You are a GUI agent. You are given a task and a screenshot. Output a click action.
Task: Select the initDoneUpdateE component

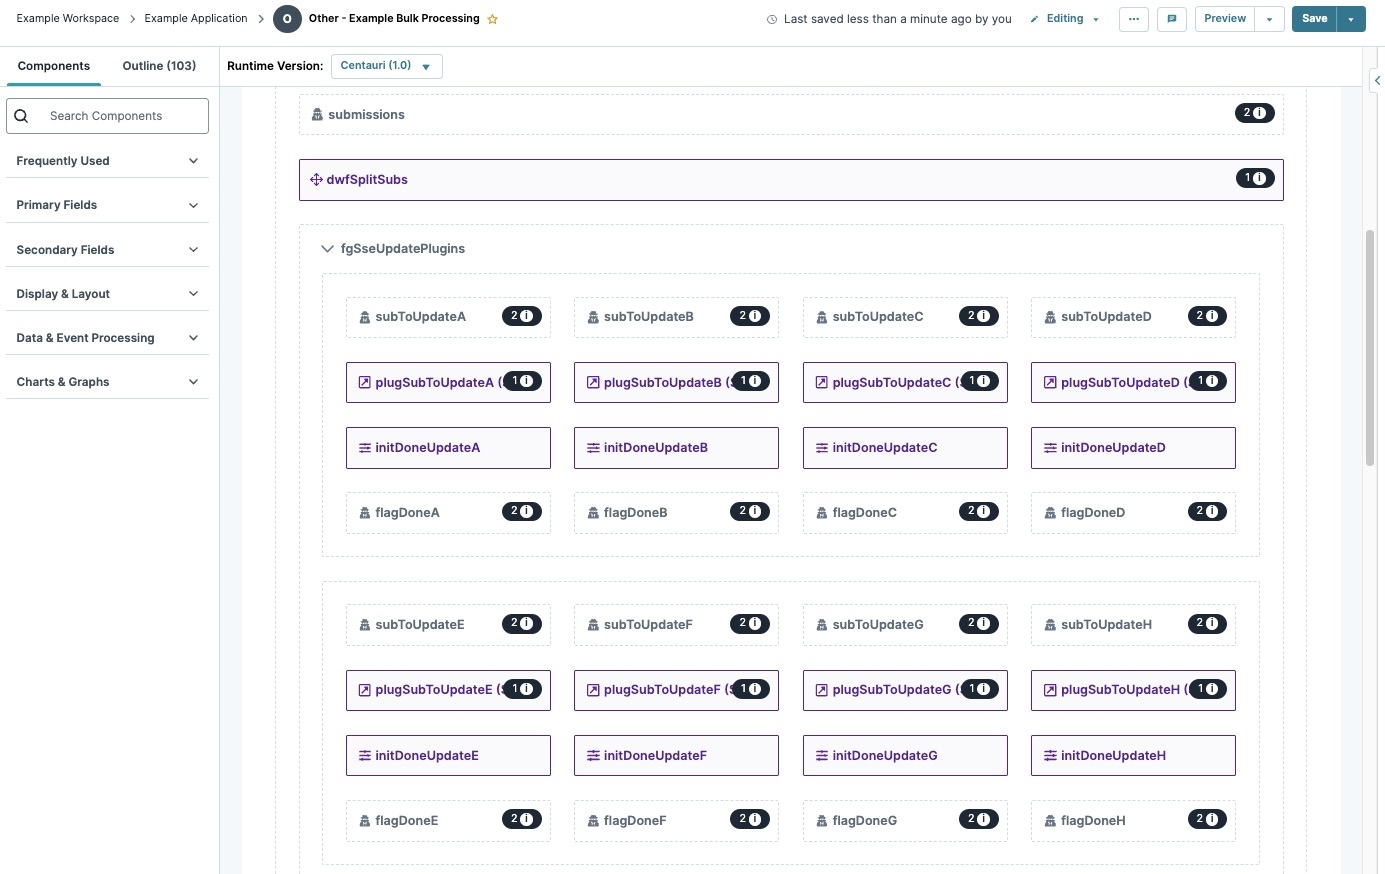click(448, 756)
